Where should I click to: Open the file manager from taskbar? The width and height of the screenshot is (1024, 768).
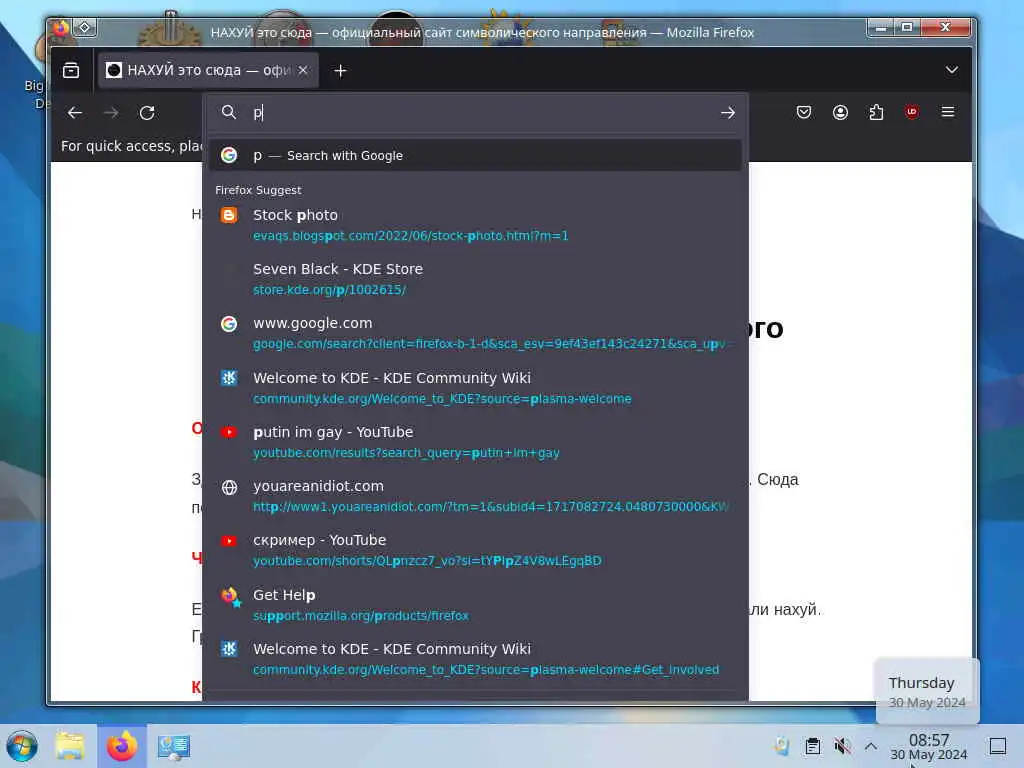click(x=70, y=746)
